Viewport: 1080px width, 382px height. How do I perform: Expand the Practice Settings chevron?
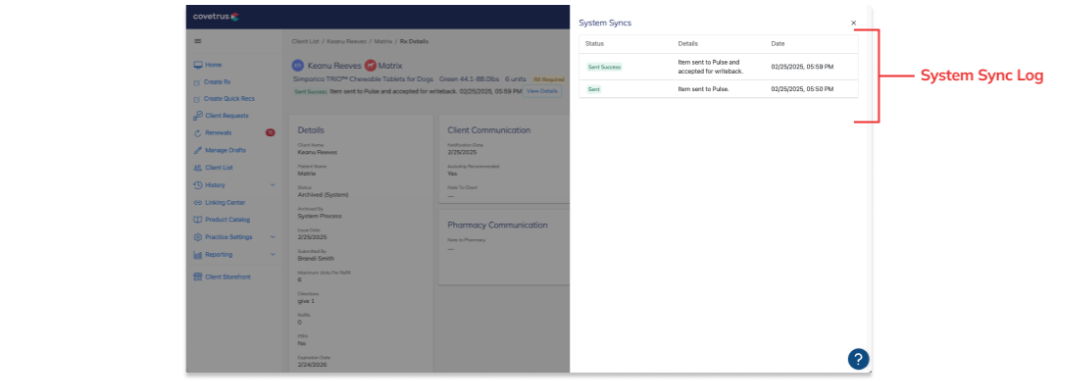click(x=273, y=237)
